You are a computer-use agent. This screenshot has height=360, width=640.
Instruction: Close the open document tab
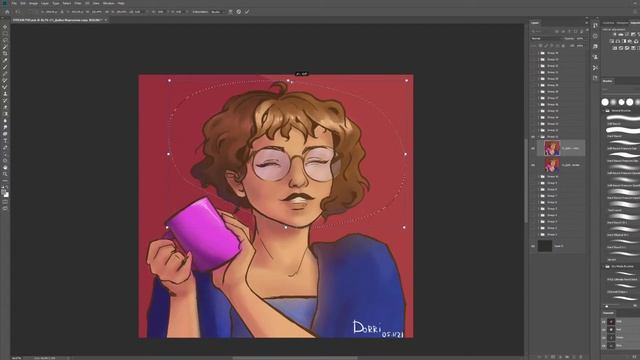[x=106, y=20]
